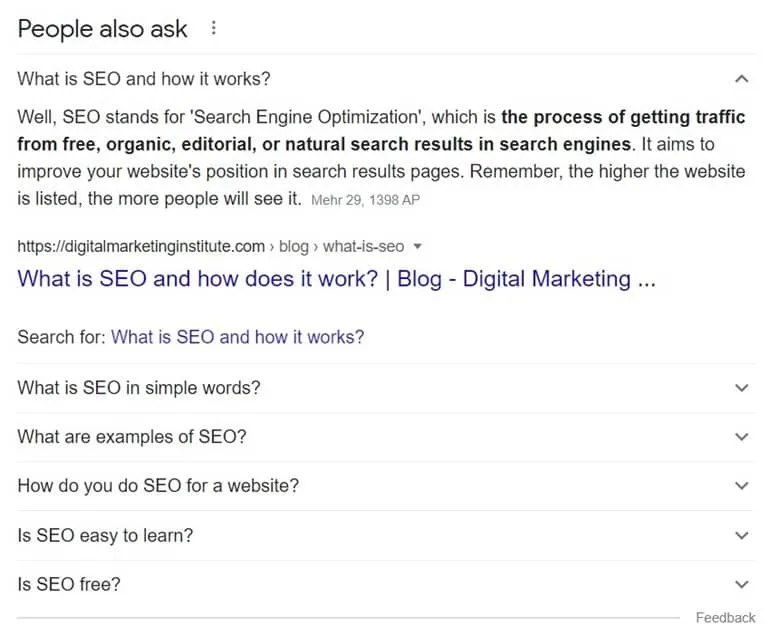779x636 pixels.
Task: Click the dropdown arrow next to the digitalmarketinginstitute URL
Action: coord(418,246)
